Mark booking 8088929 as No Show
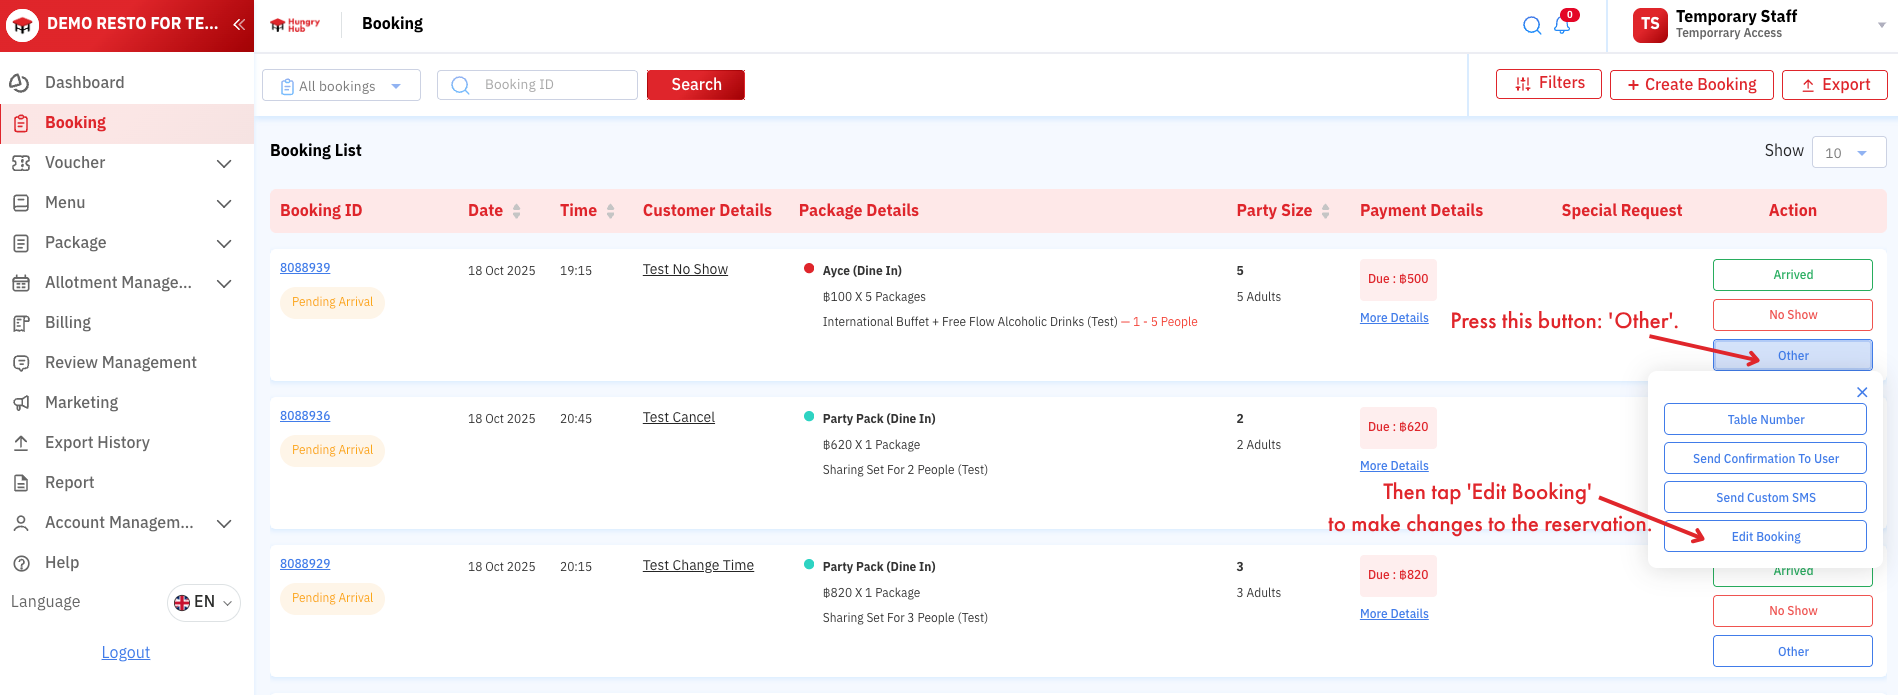 [1793, 611]
